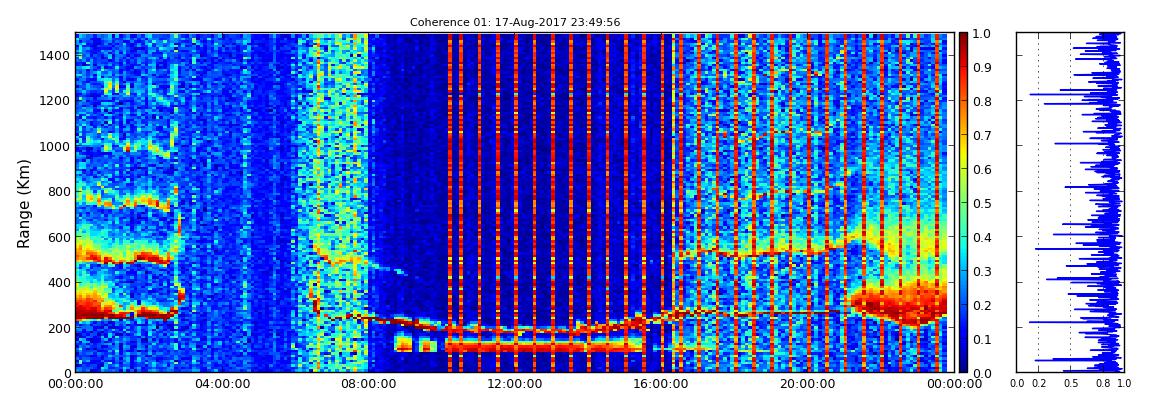
Task: Click the colorbar label 0.3
Action: (x=984, y=271)
